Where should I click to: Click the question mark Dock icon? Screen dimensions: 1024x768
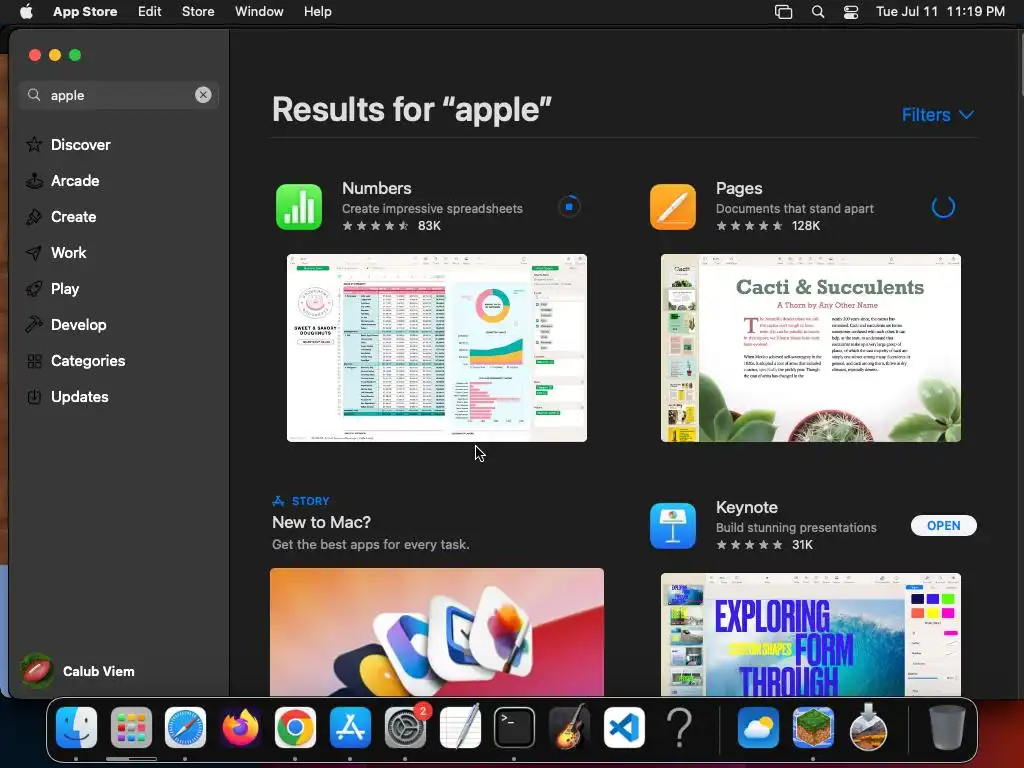pos(679,727)
